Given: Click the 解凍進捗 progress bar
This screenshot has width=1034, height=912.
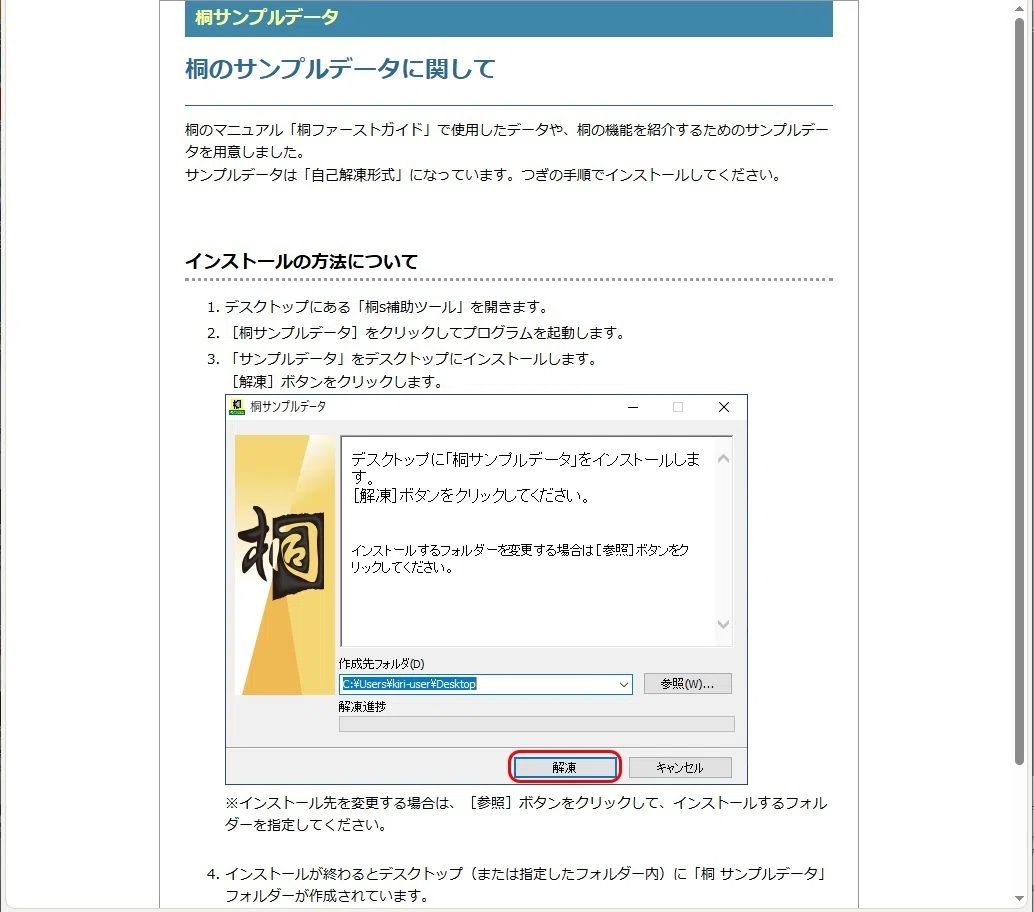Looking at the screenshot, I should tap(536, 724).
